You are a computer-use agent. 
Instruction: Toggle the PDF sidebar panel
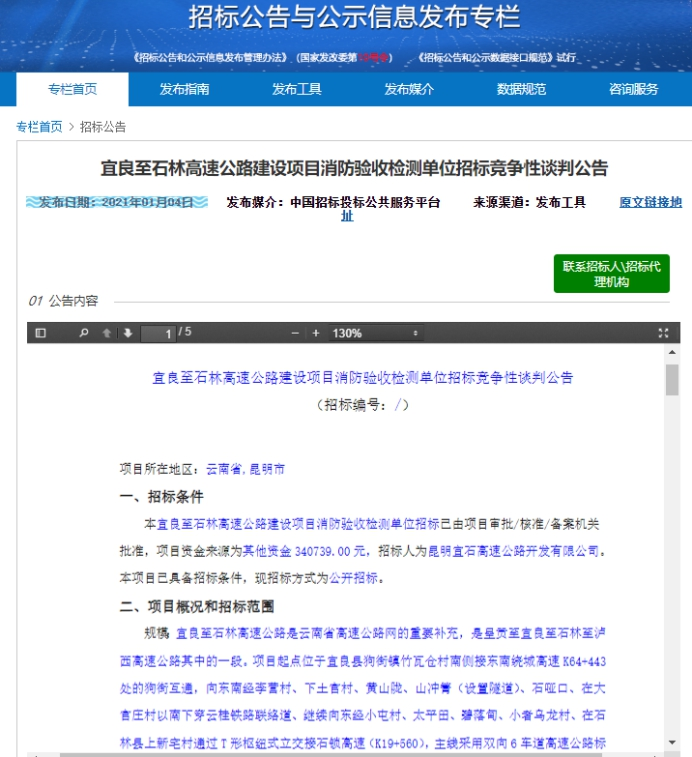[x=41, y=333]
